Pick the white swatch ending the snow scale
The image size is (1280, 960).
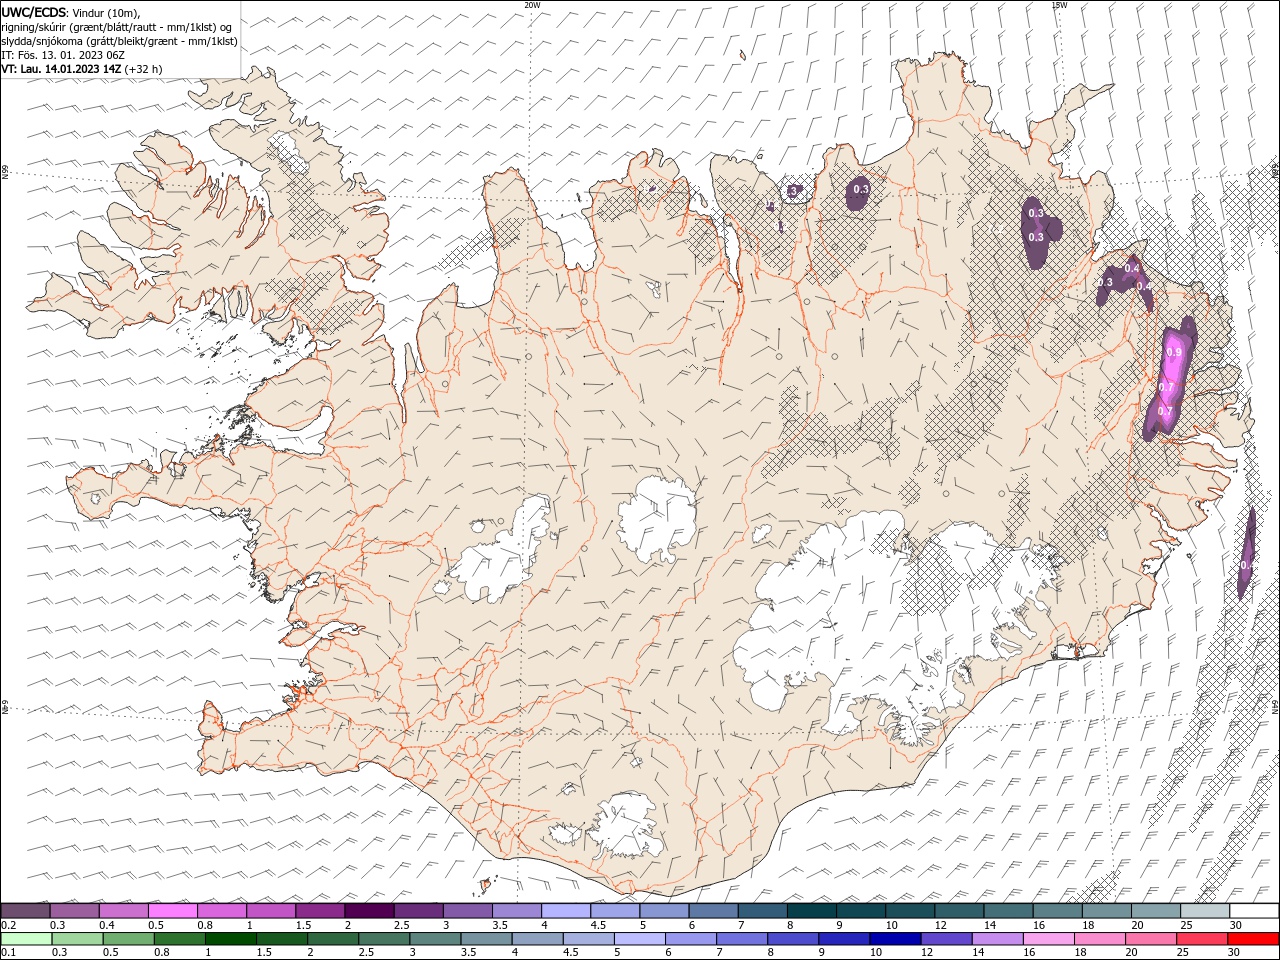click(1254, 911)
